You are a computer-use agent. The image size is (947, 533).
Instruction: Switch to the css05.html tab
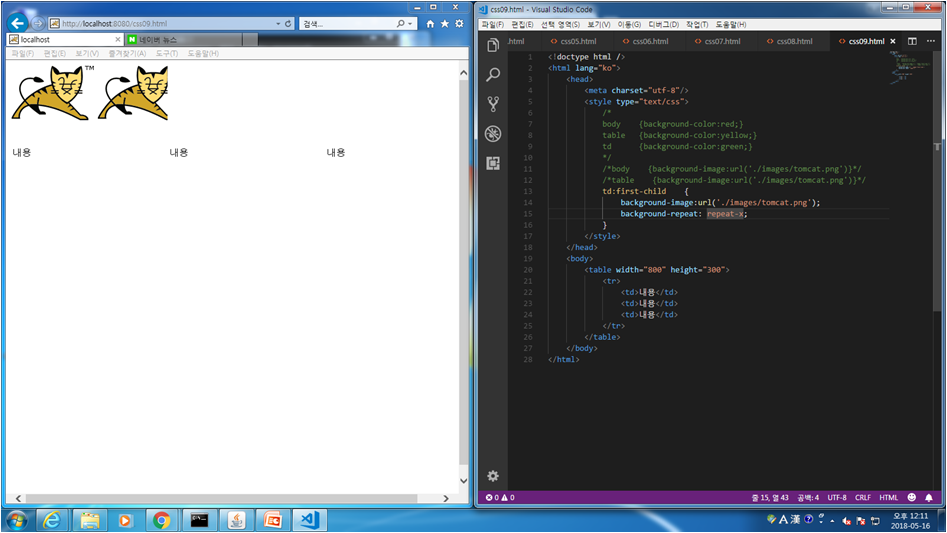tap(578, 41)
